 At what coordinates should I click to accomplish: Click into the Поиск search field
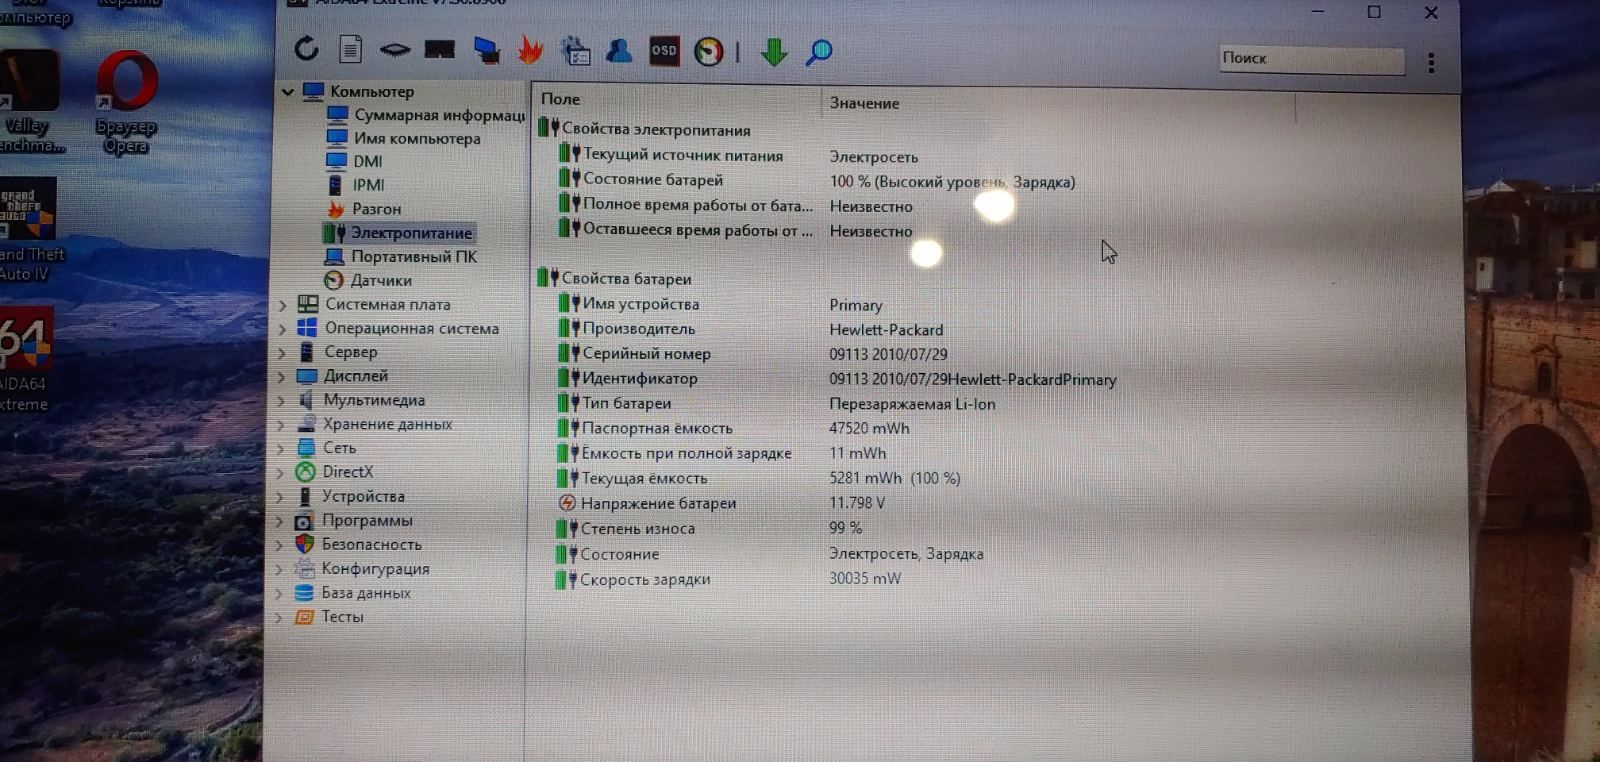click(x=1311, y=59)
